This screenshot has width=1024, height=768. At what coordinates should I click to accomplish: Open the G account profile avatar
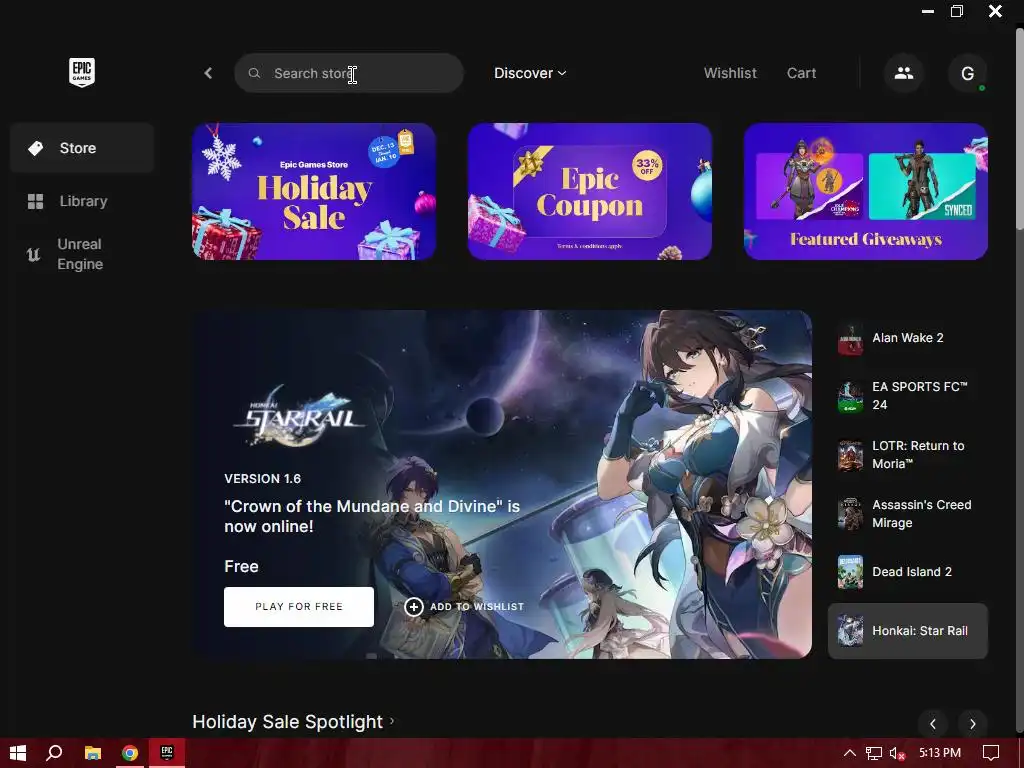(967, 73)
